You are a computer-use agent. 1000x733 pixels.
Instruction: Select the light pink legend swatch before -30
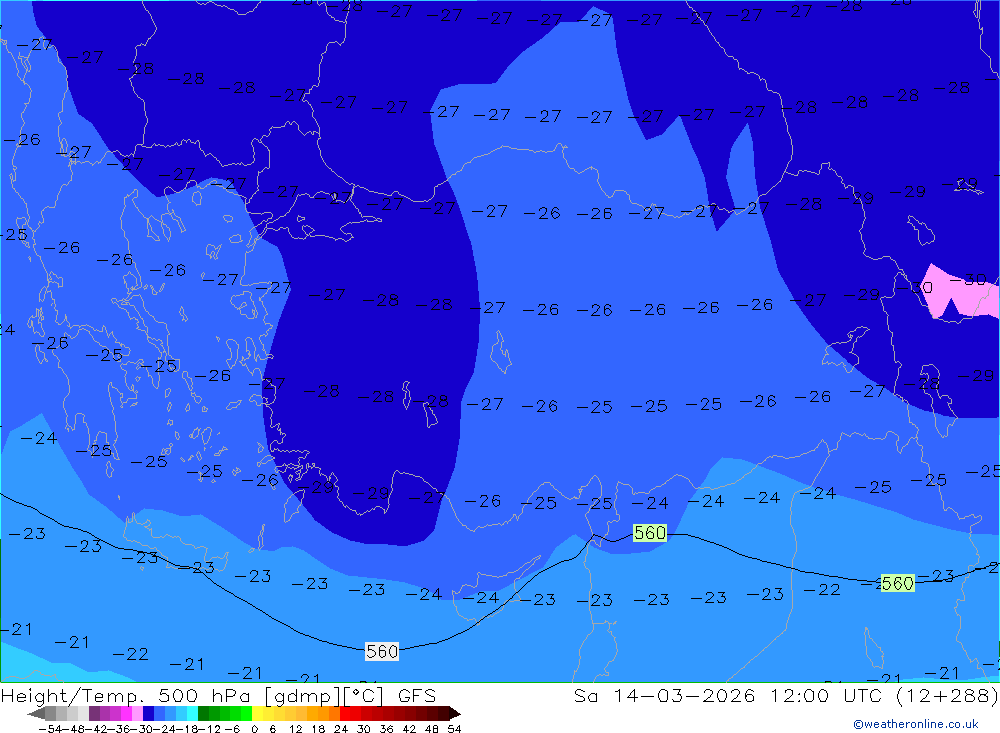[x=137, y=713]
